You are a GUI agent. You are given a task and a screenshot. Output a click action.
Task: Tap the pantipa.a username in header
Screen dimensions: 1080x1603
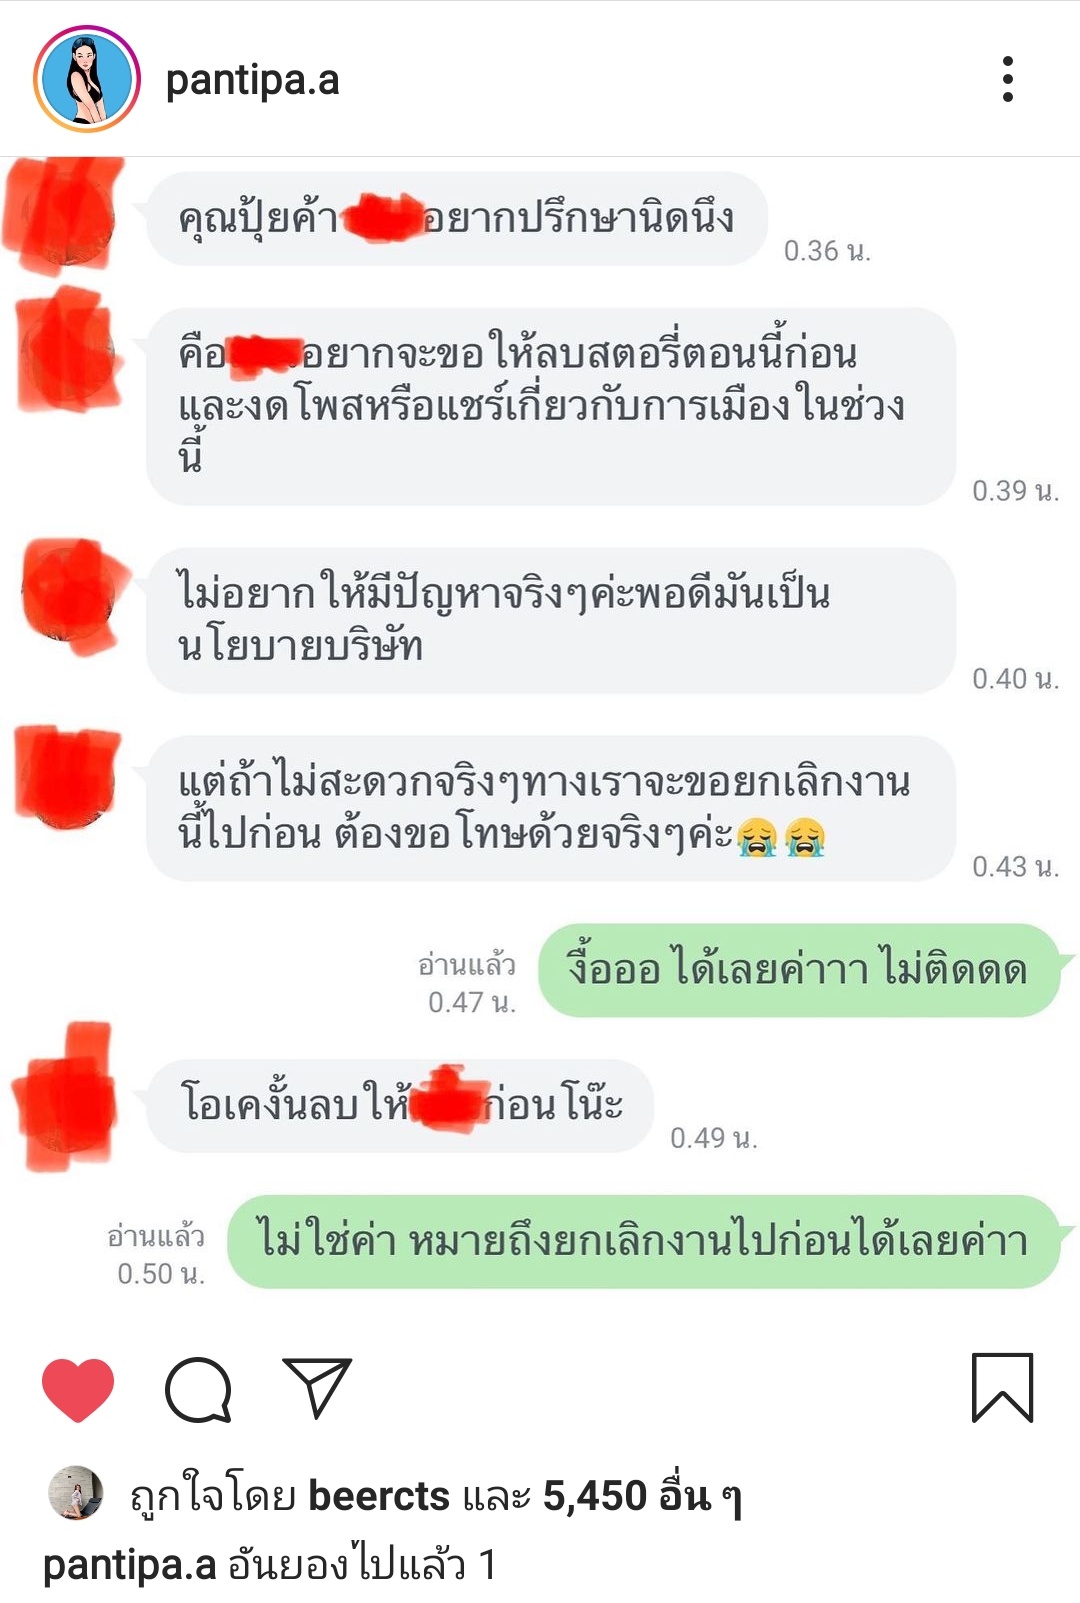pos(252,80)
